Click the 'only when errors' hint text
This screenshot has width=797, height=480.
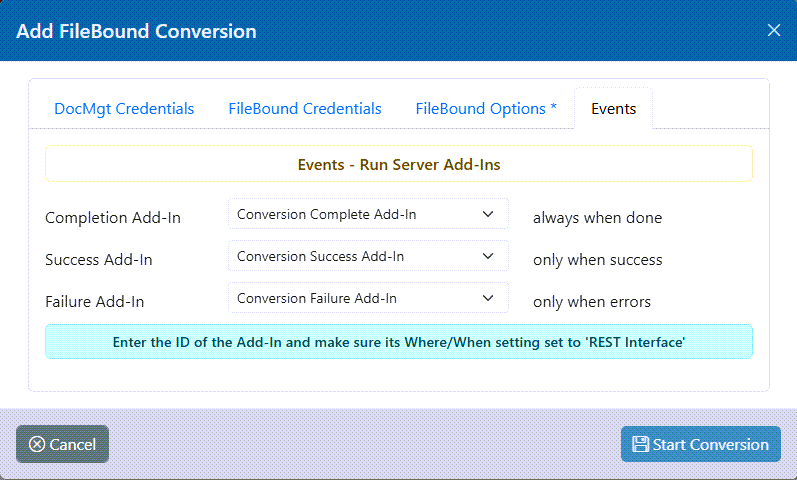coord(592,301)
